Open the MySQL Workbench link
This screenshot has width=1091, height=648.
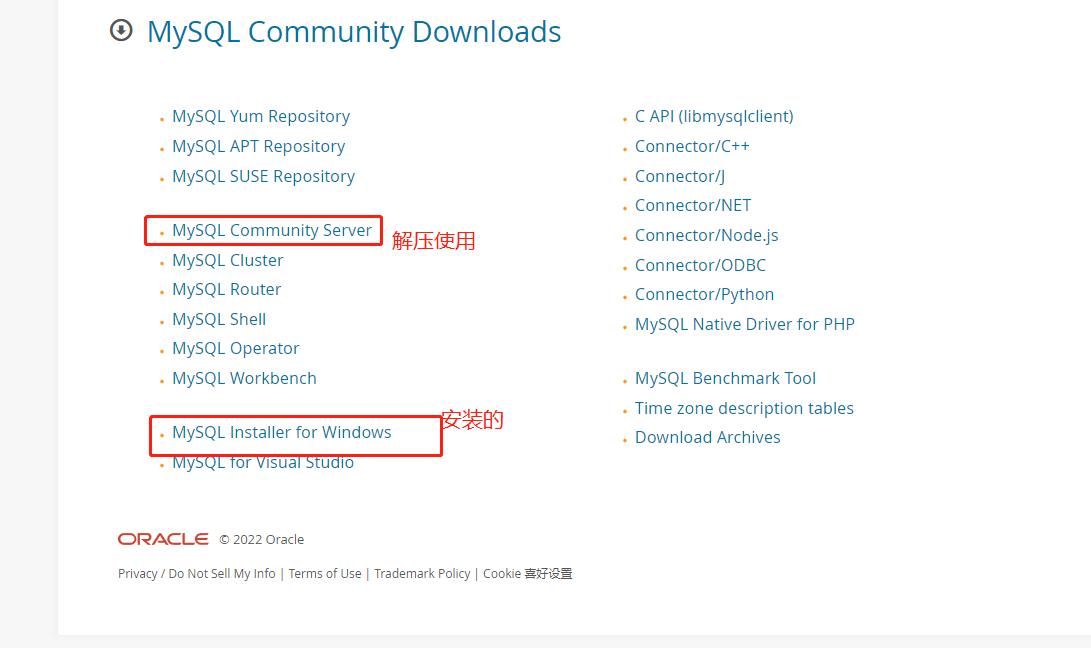(x=244, y=379)
